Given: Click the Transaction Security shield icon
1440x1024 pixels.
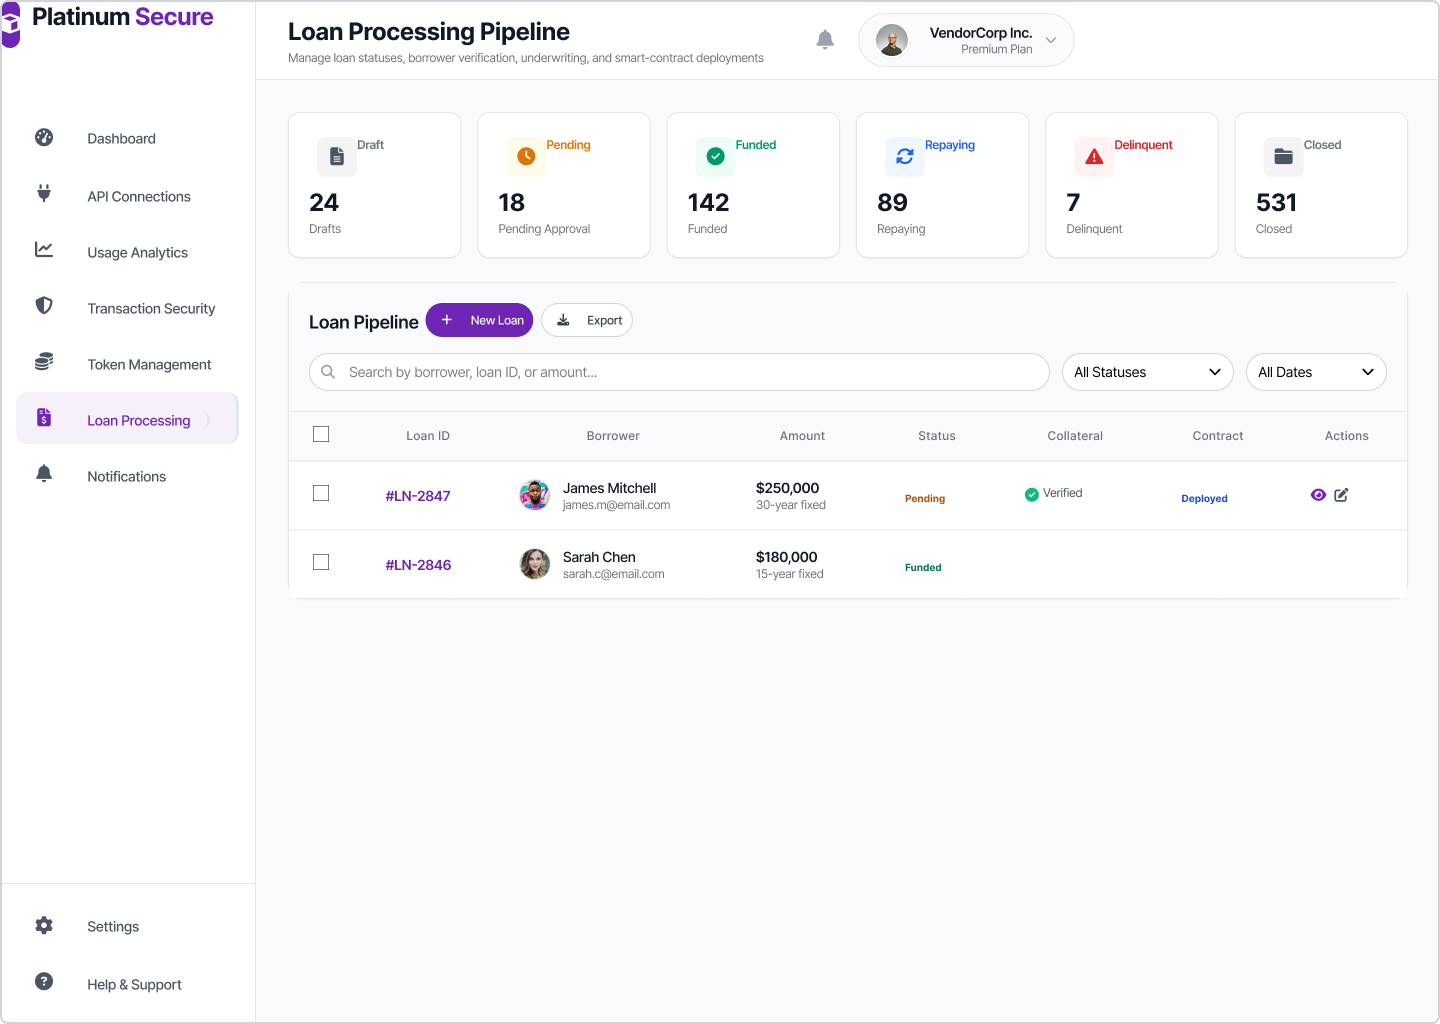Looking at the screenshot, I should point(44,305).
